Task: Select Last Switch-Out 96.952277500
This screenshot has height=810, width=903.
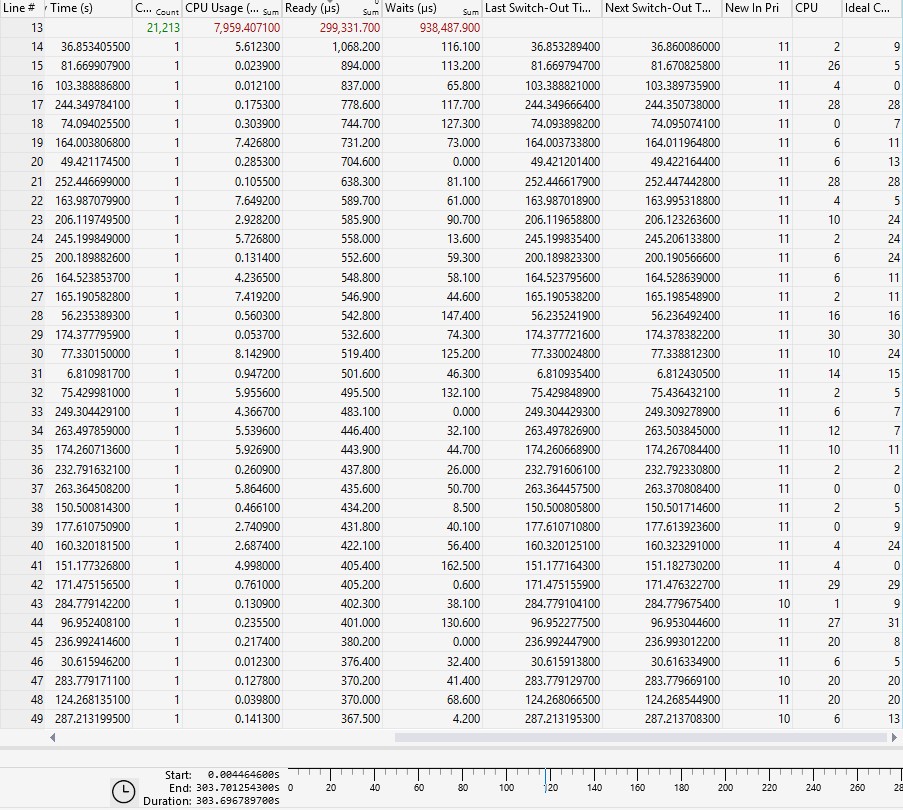Action: tap(566, 623)
